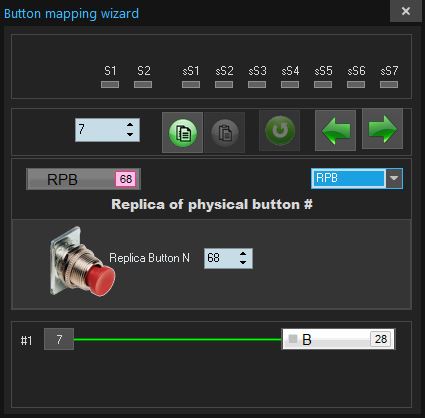Increase button number 7 with up arrow
The height and width of the screenshot is (418, 425).
pyautogui.click(x=130, y=125)
